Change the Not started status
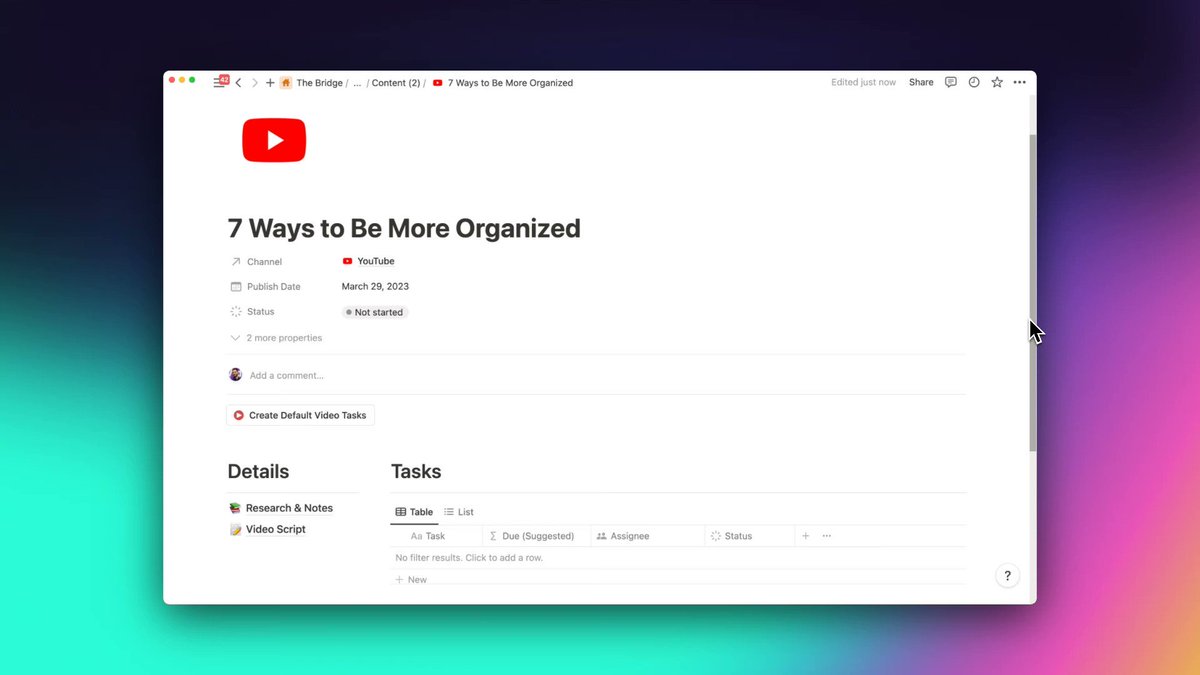The image size is (1200, 675). pos(375,312)
